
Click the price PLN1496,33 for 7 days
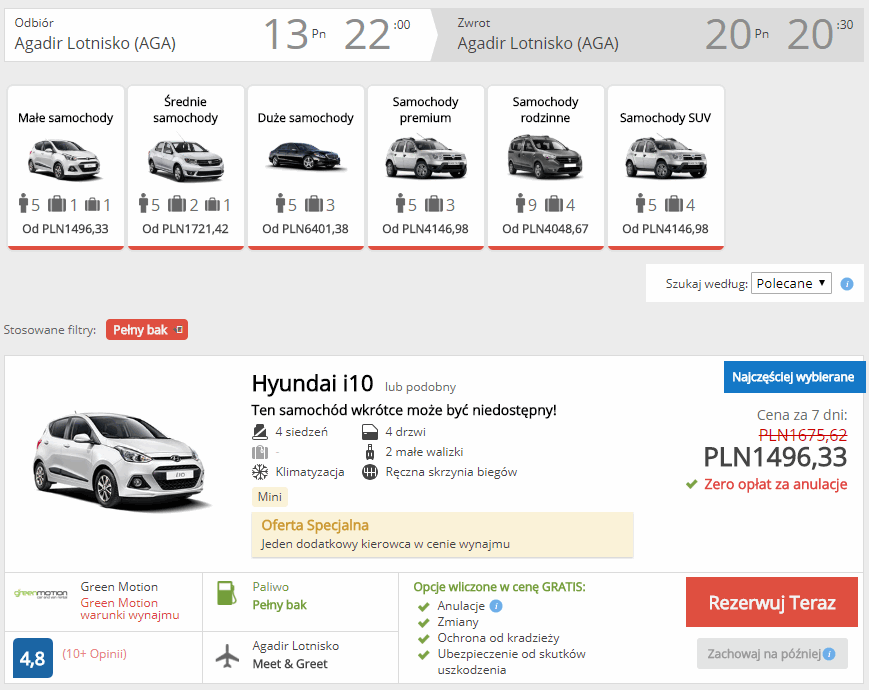point(775,457)
